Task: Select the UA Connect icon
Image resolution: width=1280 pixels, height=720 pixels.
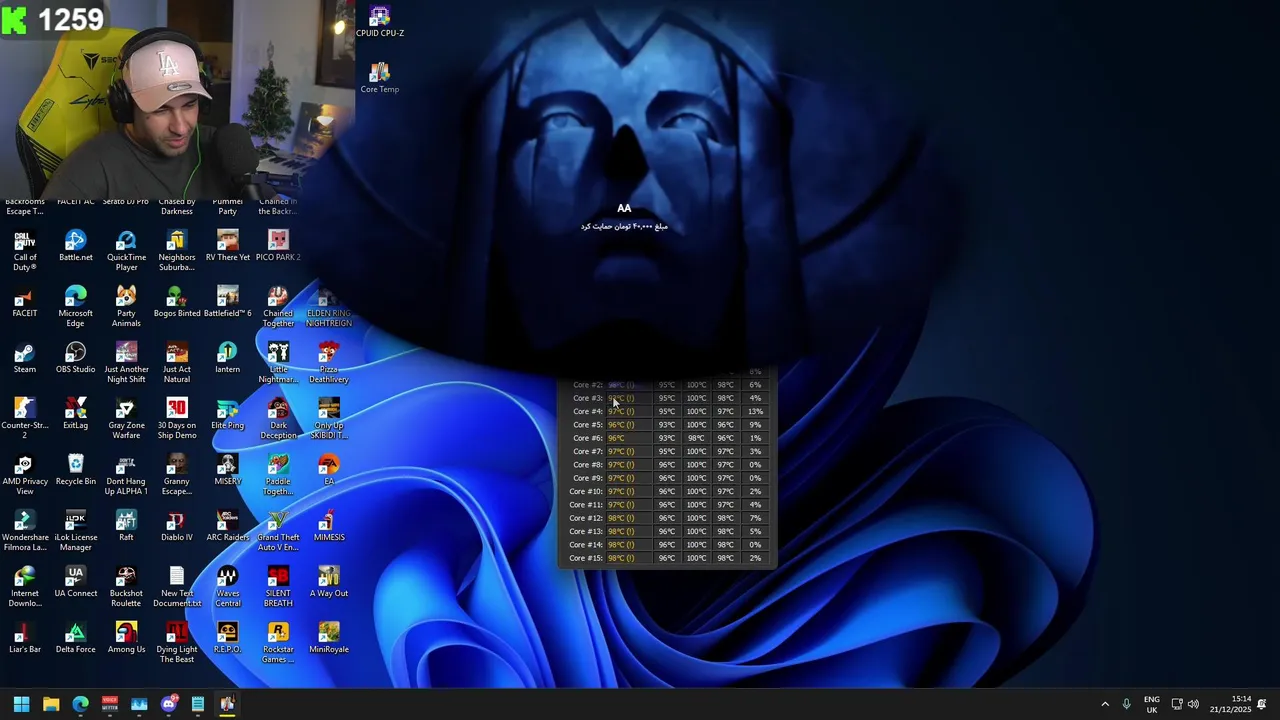Action: tap(75, 582)
